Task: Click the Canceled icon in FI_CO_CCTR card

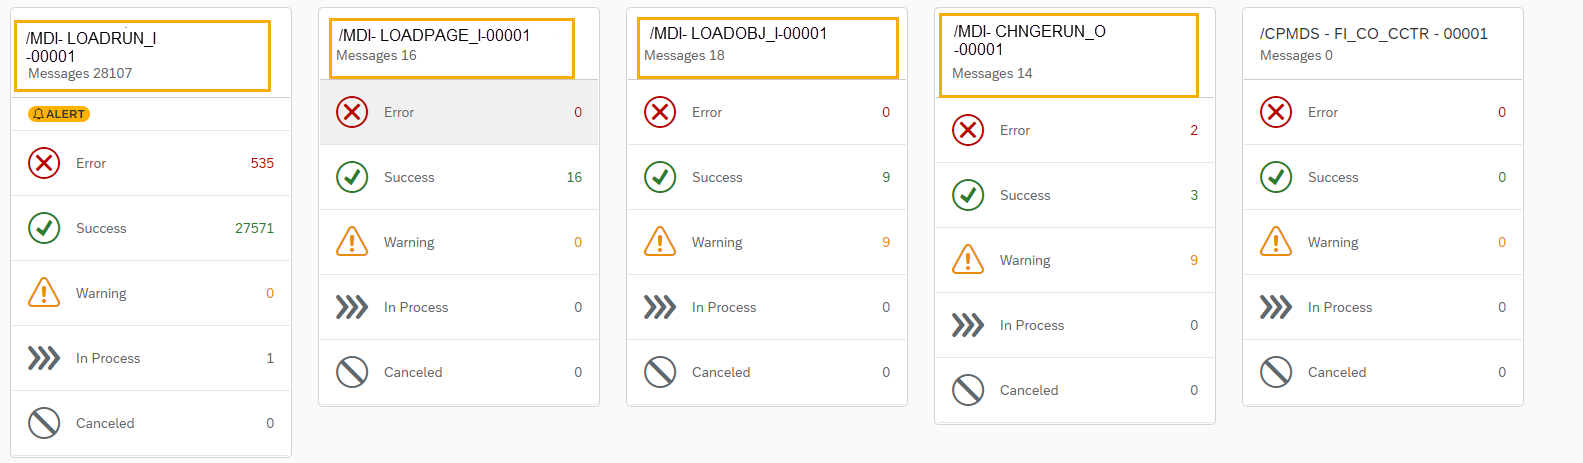Action: [x=1276, y=372]
